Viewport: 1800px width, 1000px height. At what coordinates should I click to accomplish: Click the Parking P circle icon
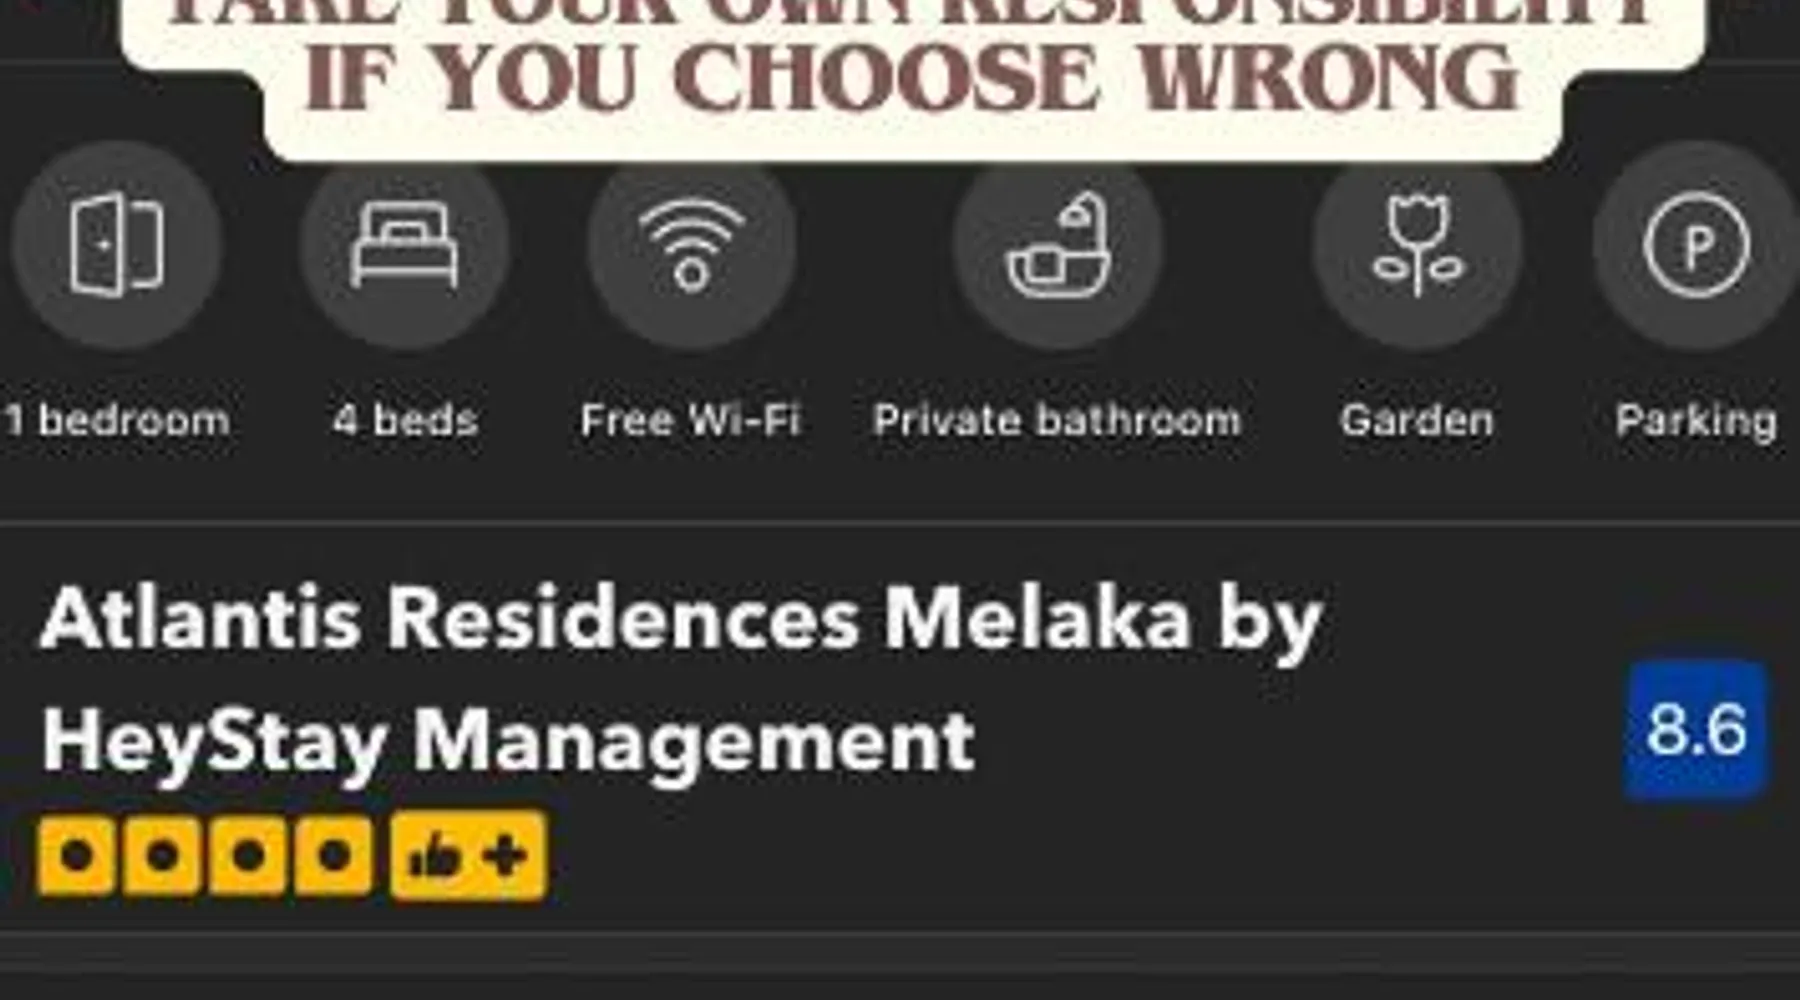point(1696,246)
